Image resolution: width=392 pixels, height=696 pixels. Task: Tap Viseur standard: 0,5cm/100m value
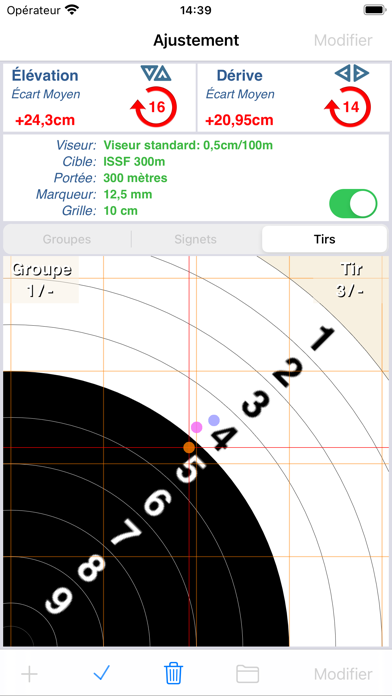coord(188,145)
